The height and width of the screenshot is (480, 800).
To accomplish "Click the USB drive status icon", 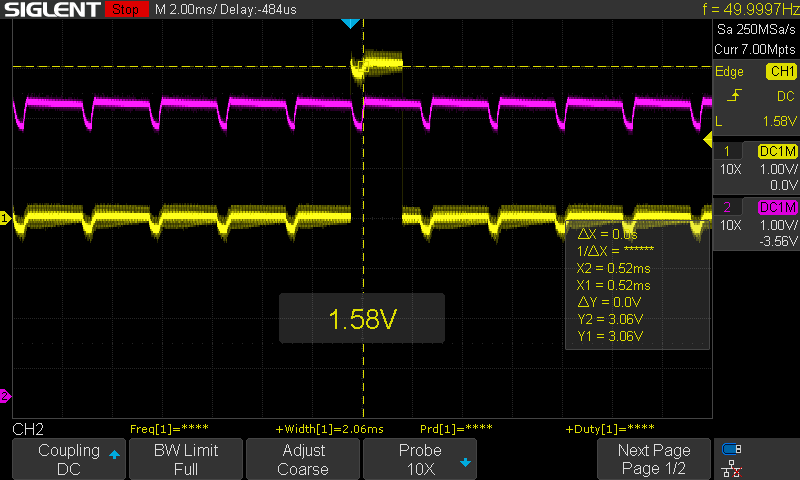I will [x=731, y=449].
